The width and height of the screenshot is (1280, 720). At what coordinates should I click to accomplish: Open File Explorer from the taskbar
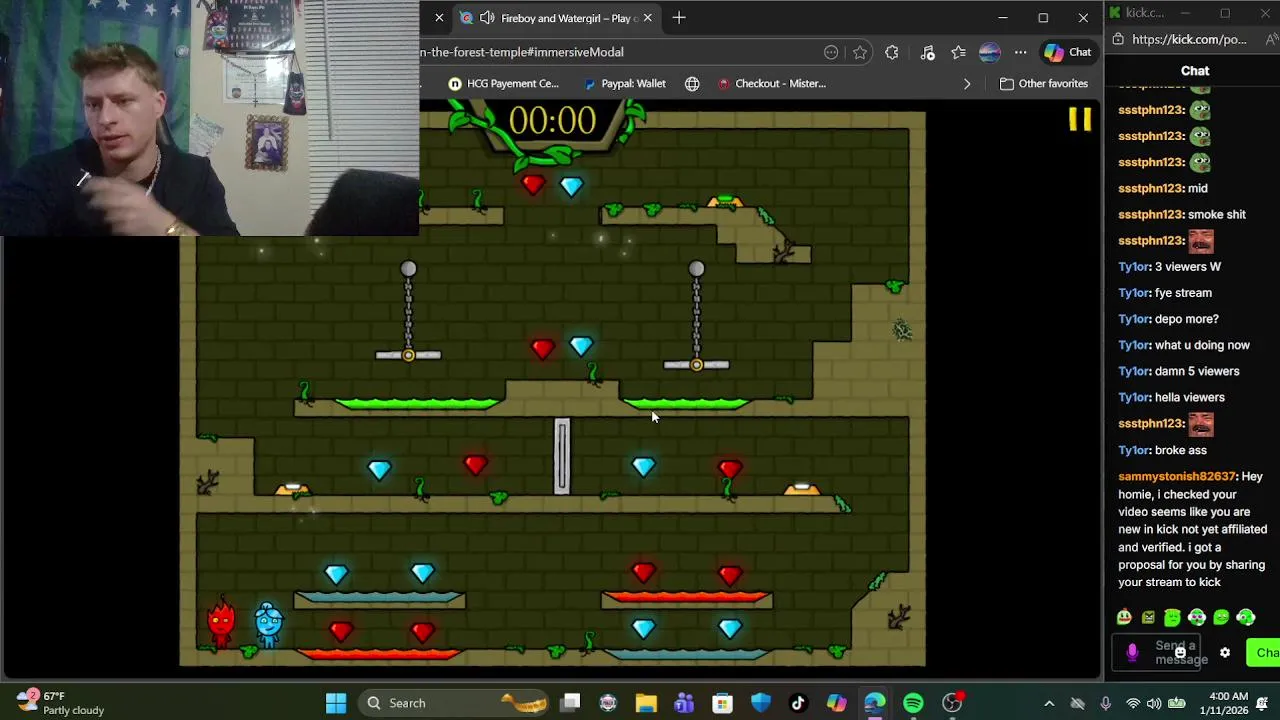[646, 703]
